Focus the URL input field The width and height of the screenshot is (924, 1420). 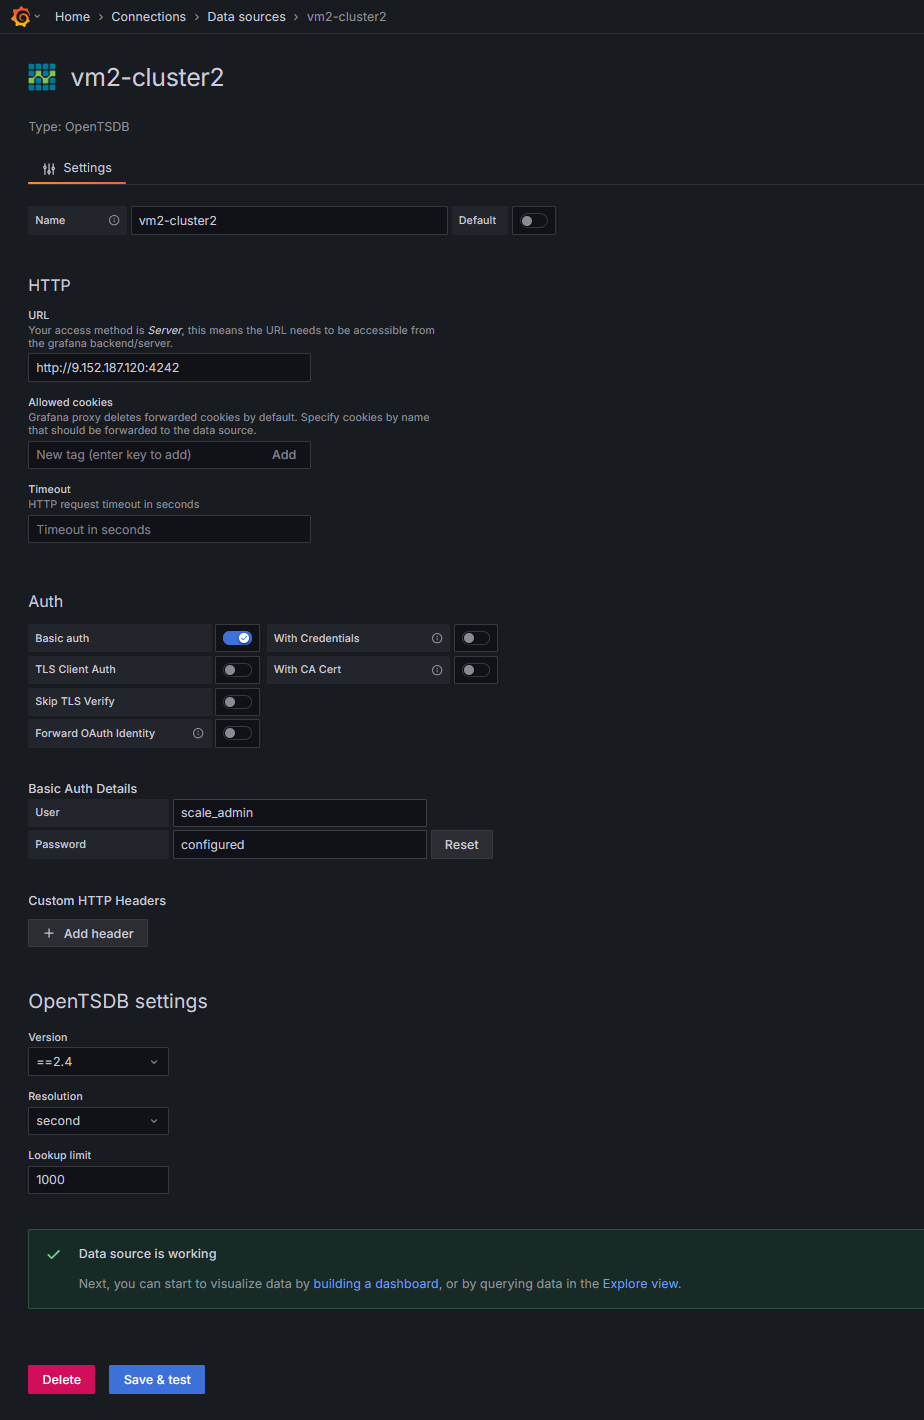click(169, 367)
